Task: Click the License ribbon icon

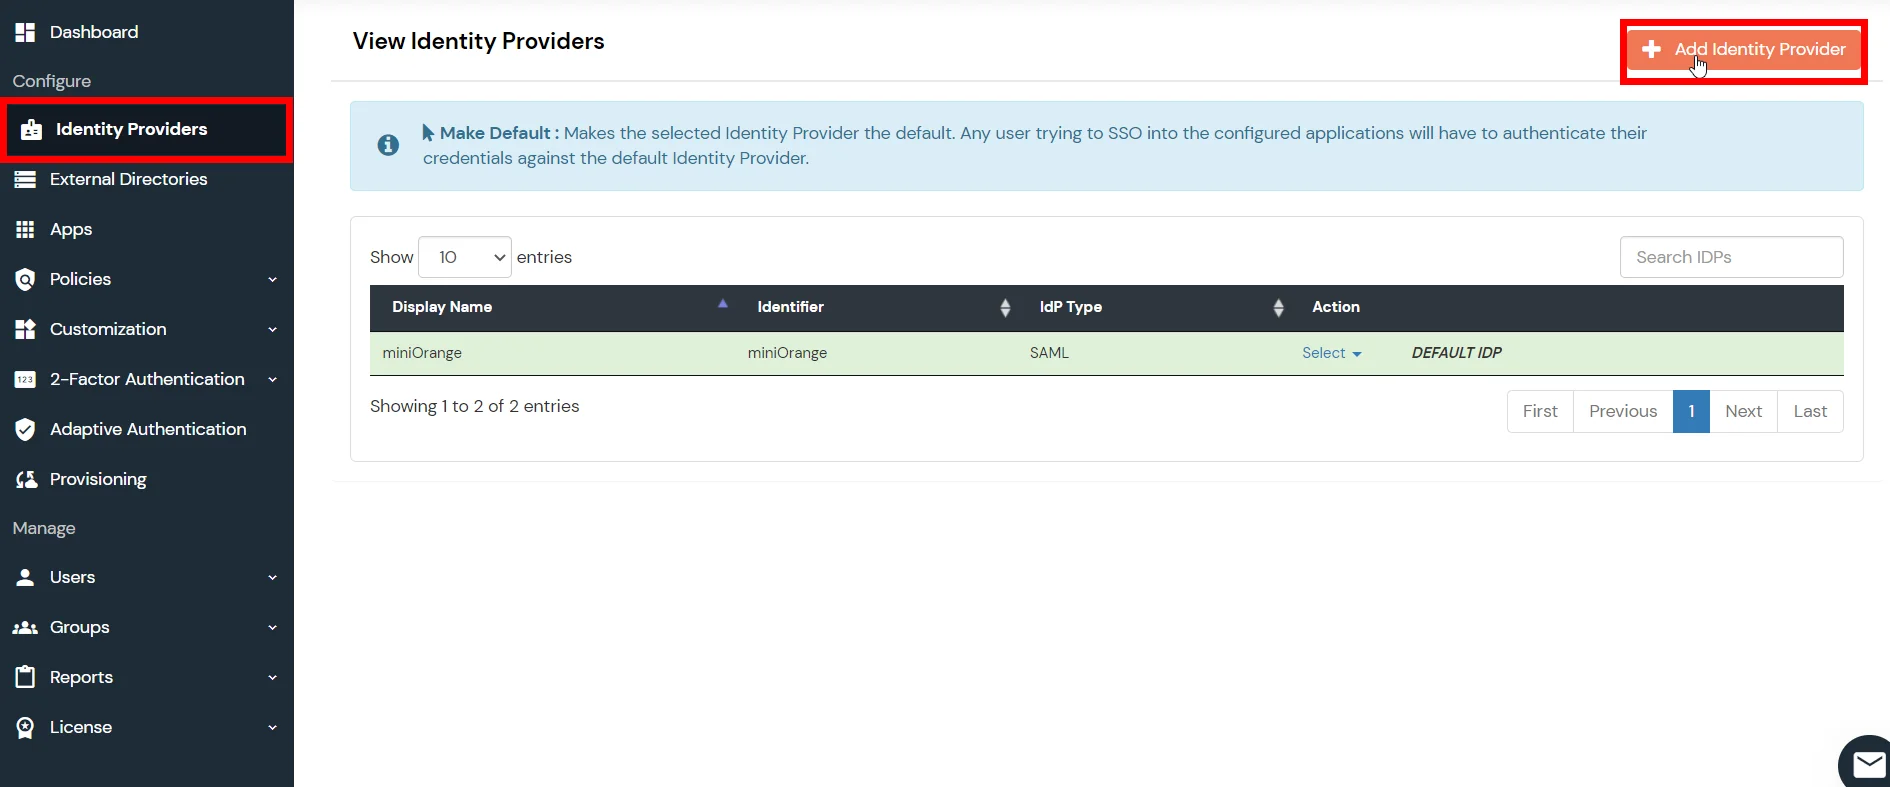Action: click(x=25, y=727)
